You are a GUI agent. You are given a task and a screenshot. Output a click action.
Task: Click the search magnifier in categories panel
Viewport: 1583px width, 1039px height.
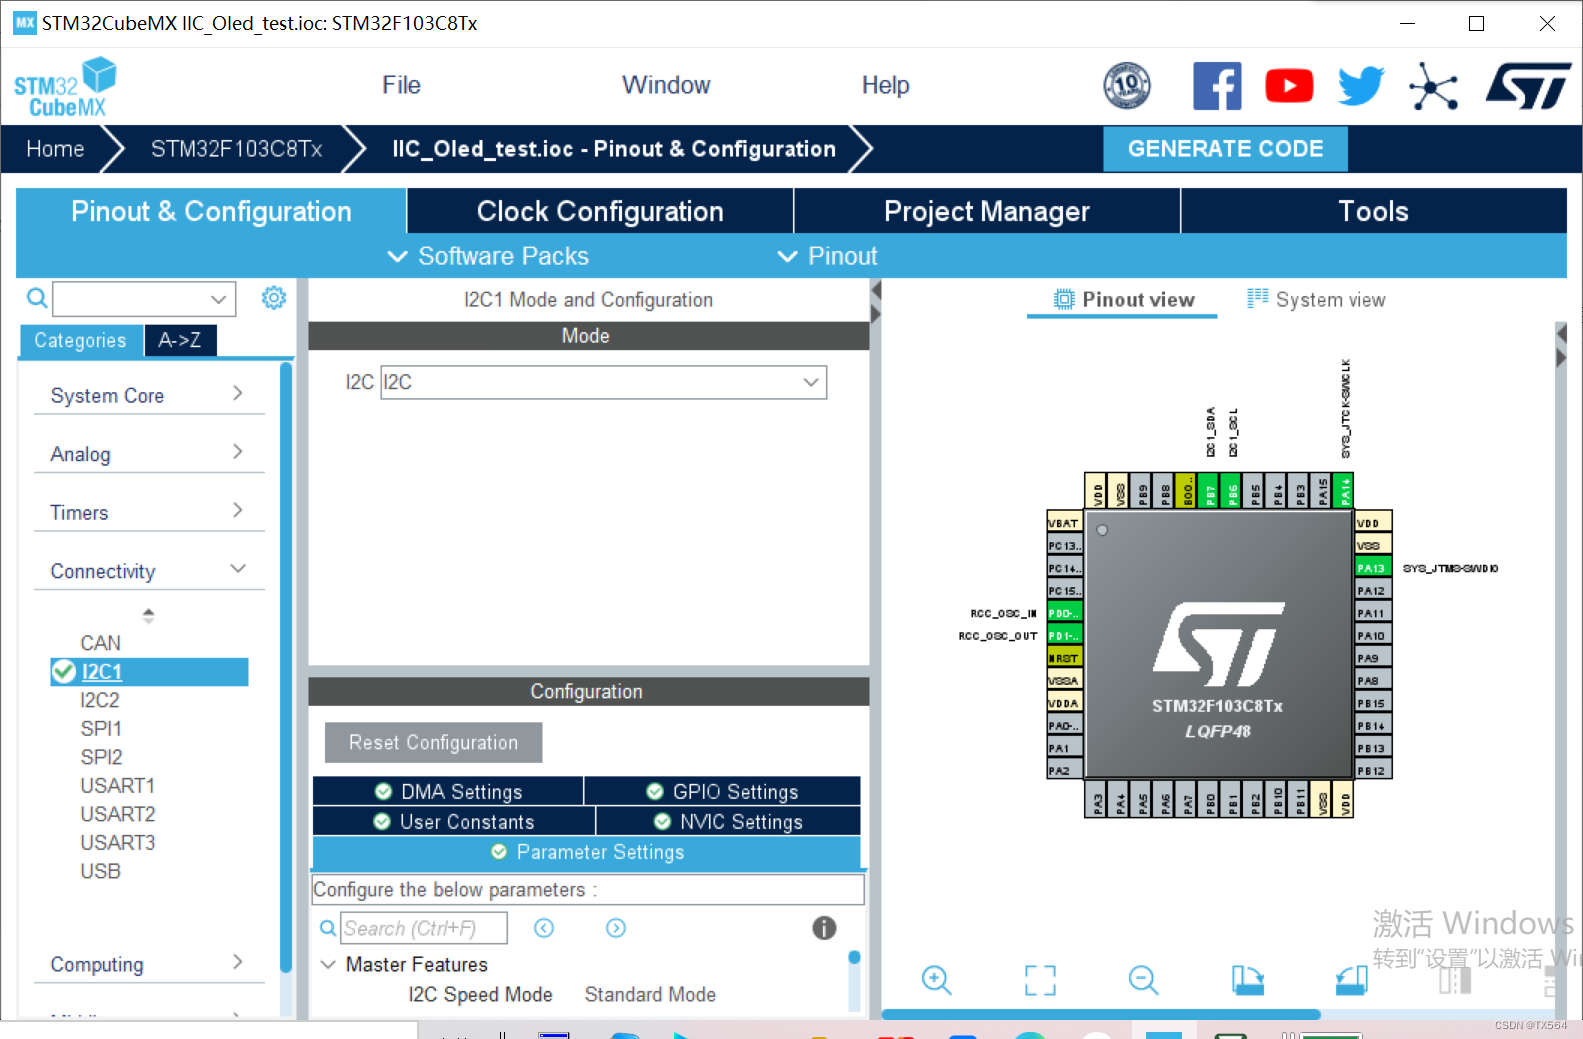click(37, 298)
